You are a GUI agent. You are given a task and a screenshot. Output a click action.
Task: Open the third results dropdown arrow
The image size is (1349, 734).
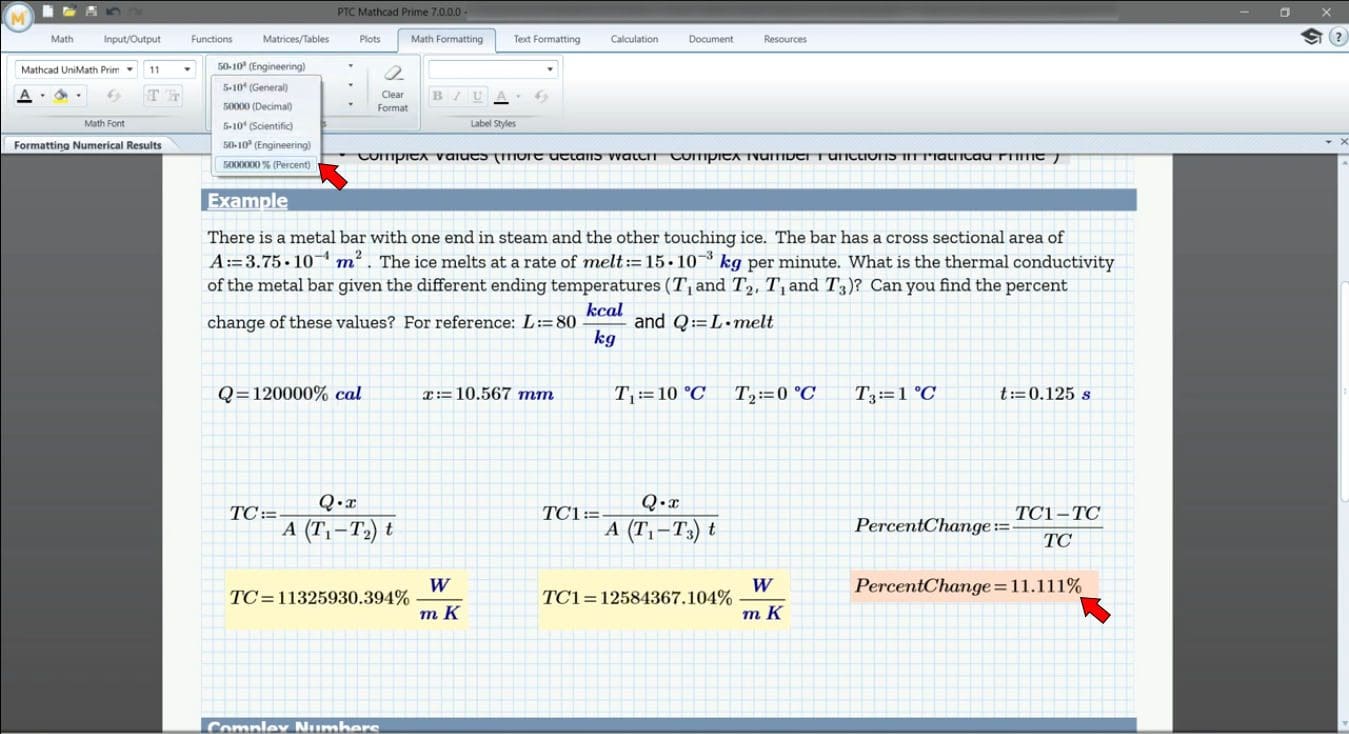(350, 103)
